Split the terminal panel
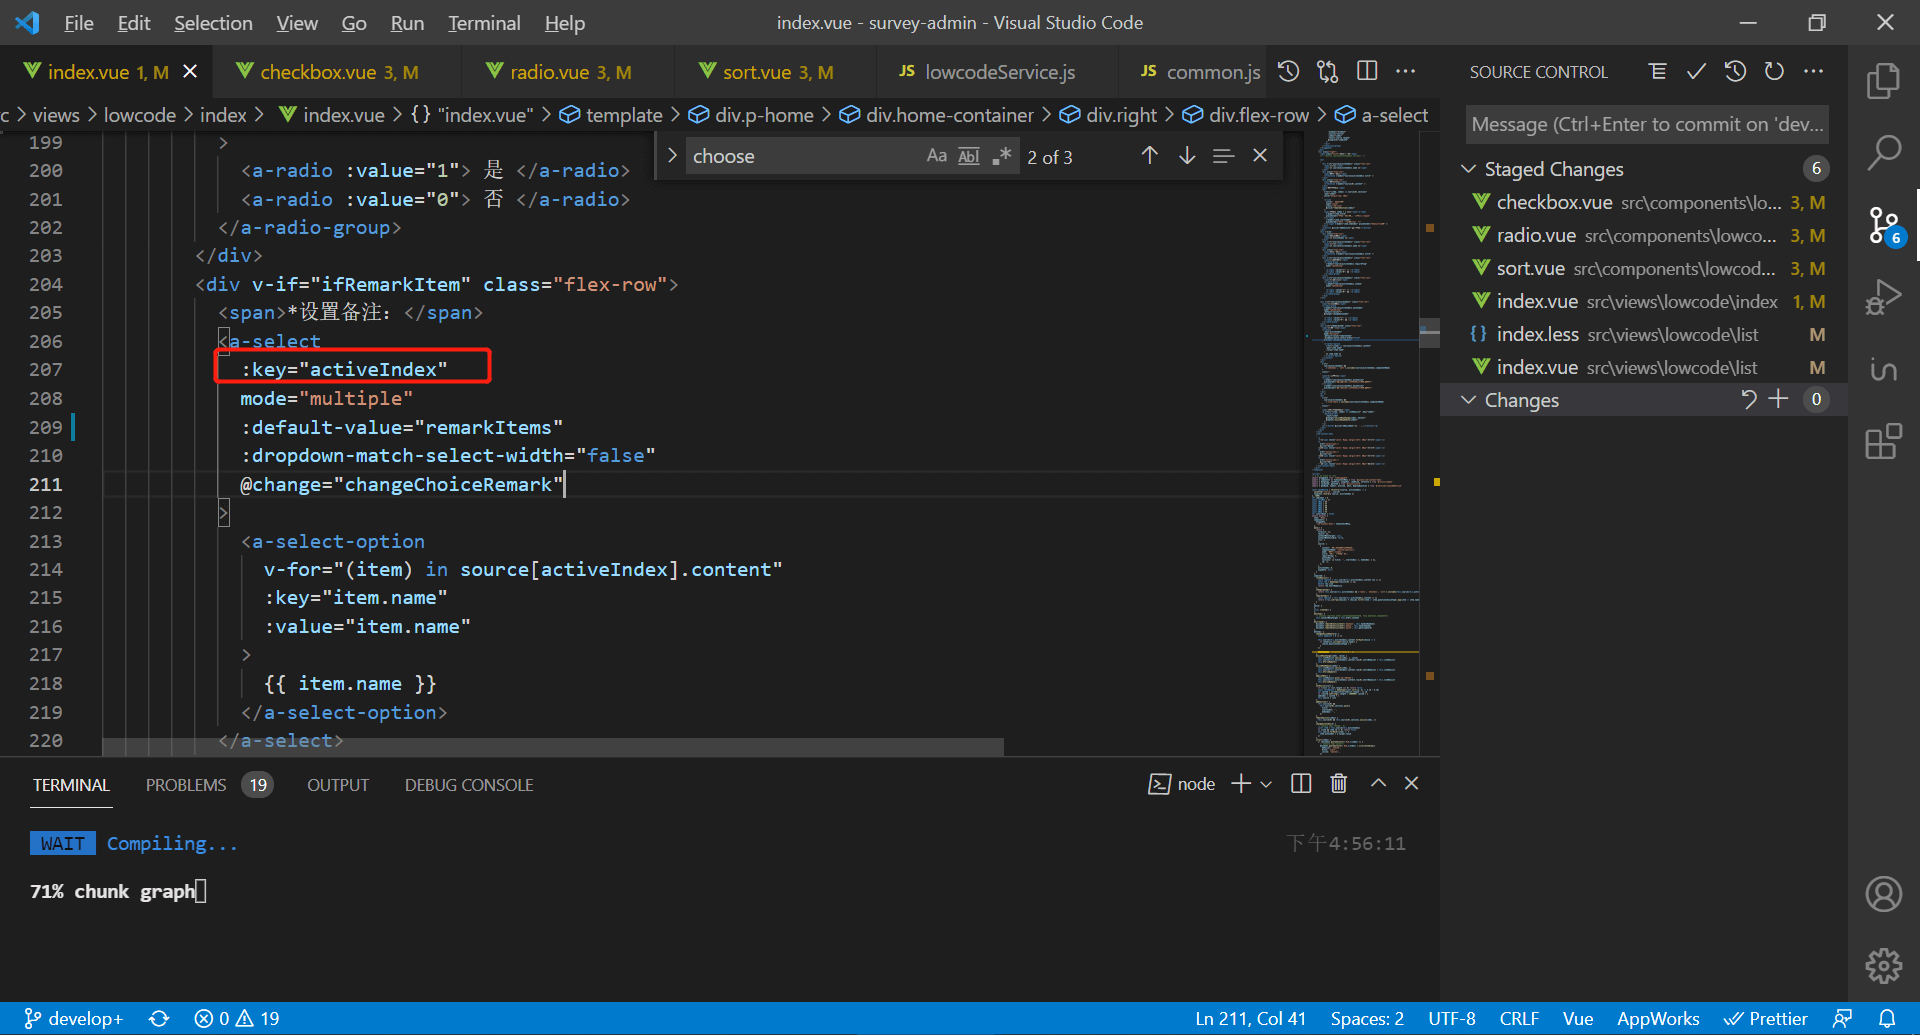This screenshot has width=1920, height=1035. pos(1301,784)
